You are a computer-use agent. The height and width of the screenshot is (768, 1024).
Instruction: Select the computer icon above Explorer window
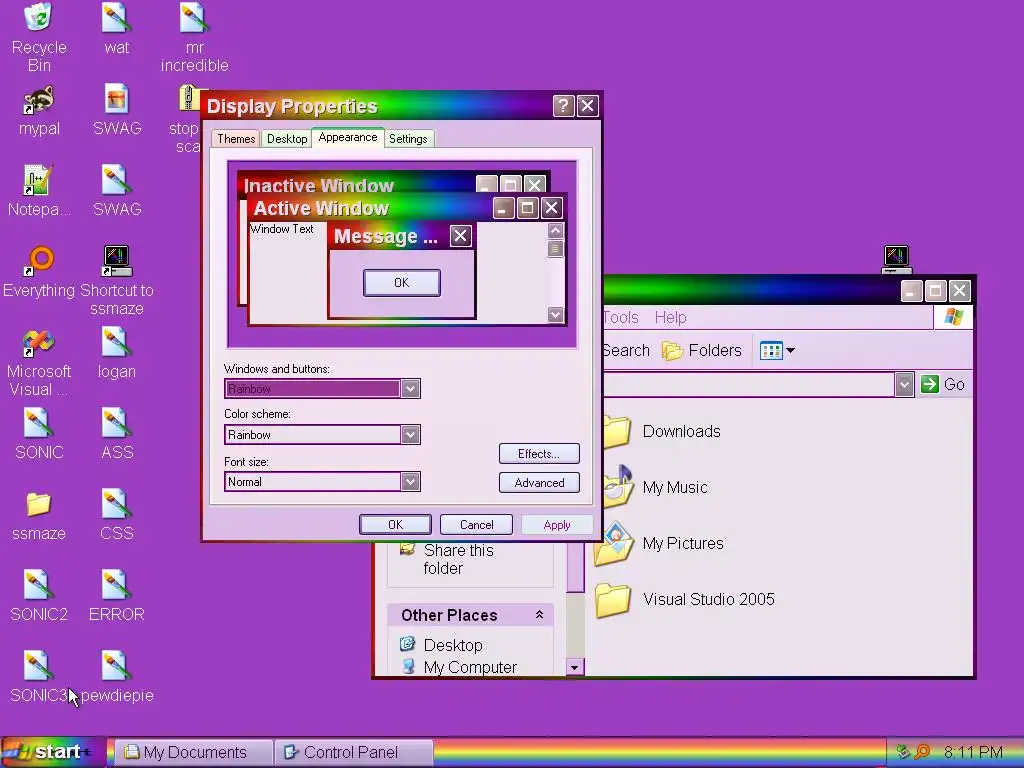896,259
